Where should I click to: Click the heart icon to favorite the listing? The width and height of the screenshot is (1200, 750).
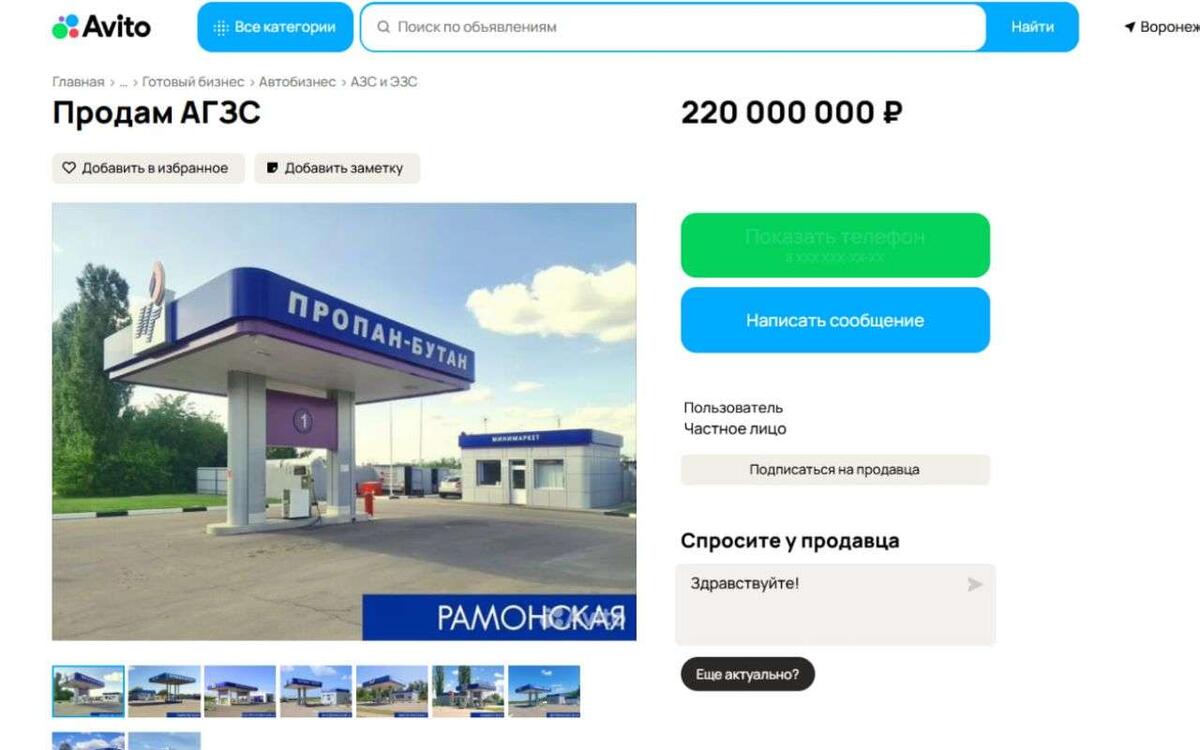(x=69, y=168)
